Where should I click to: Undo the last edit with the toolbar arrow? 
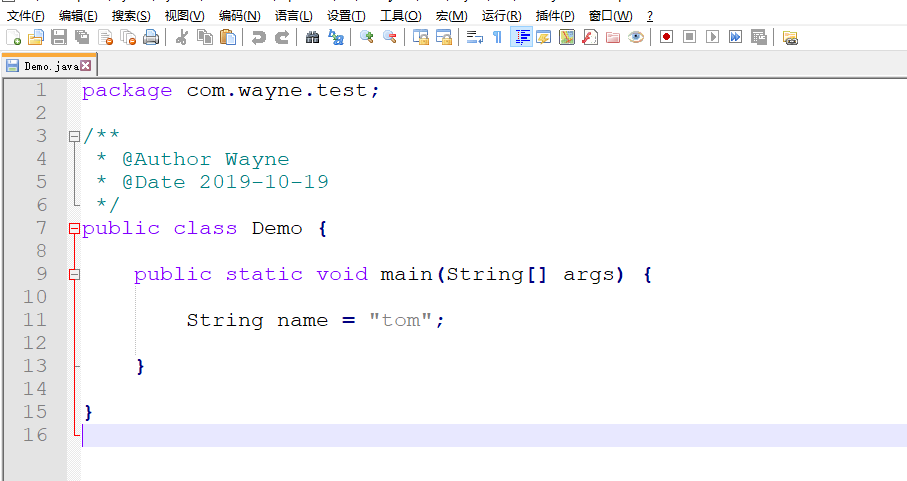tap(259, 38)
